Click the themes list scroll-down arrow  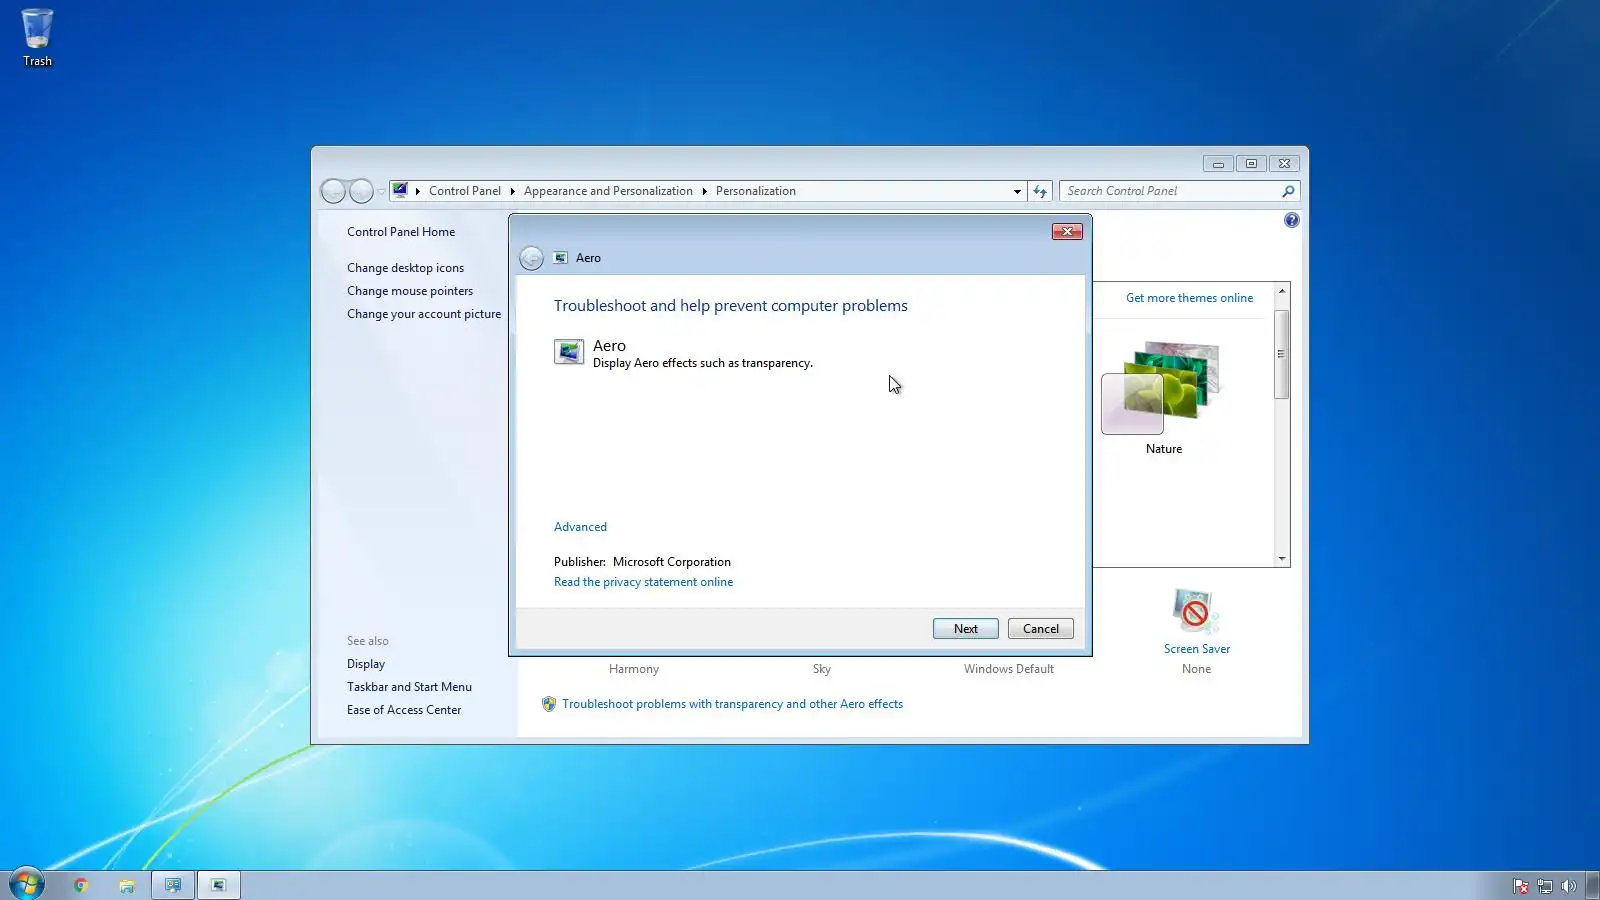pyautogui.click(x=1281, y=559)
